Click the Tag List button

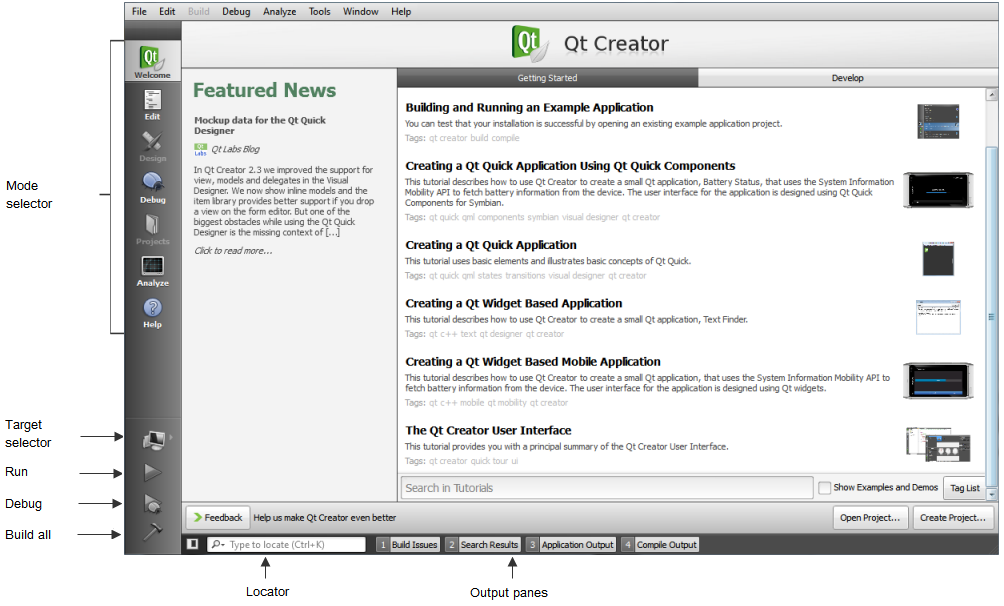(x=964, y=488)
